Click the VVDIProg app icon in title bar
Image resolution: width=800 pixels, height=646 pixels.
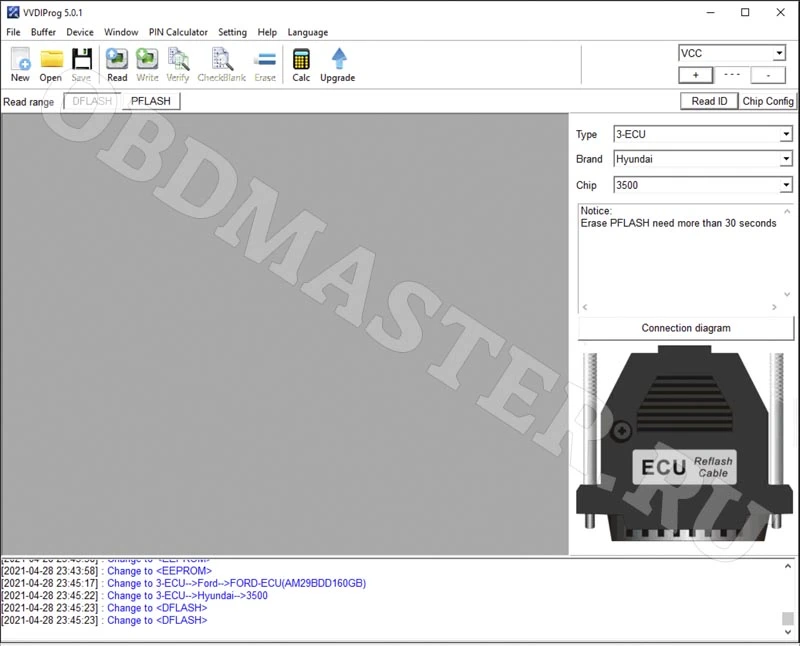click(x=13, y=12)
